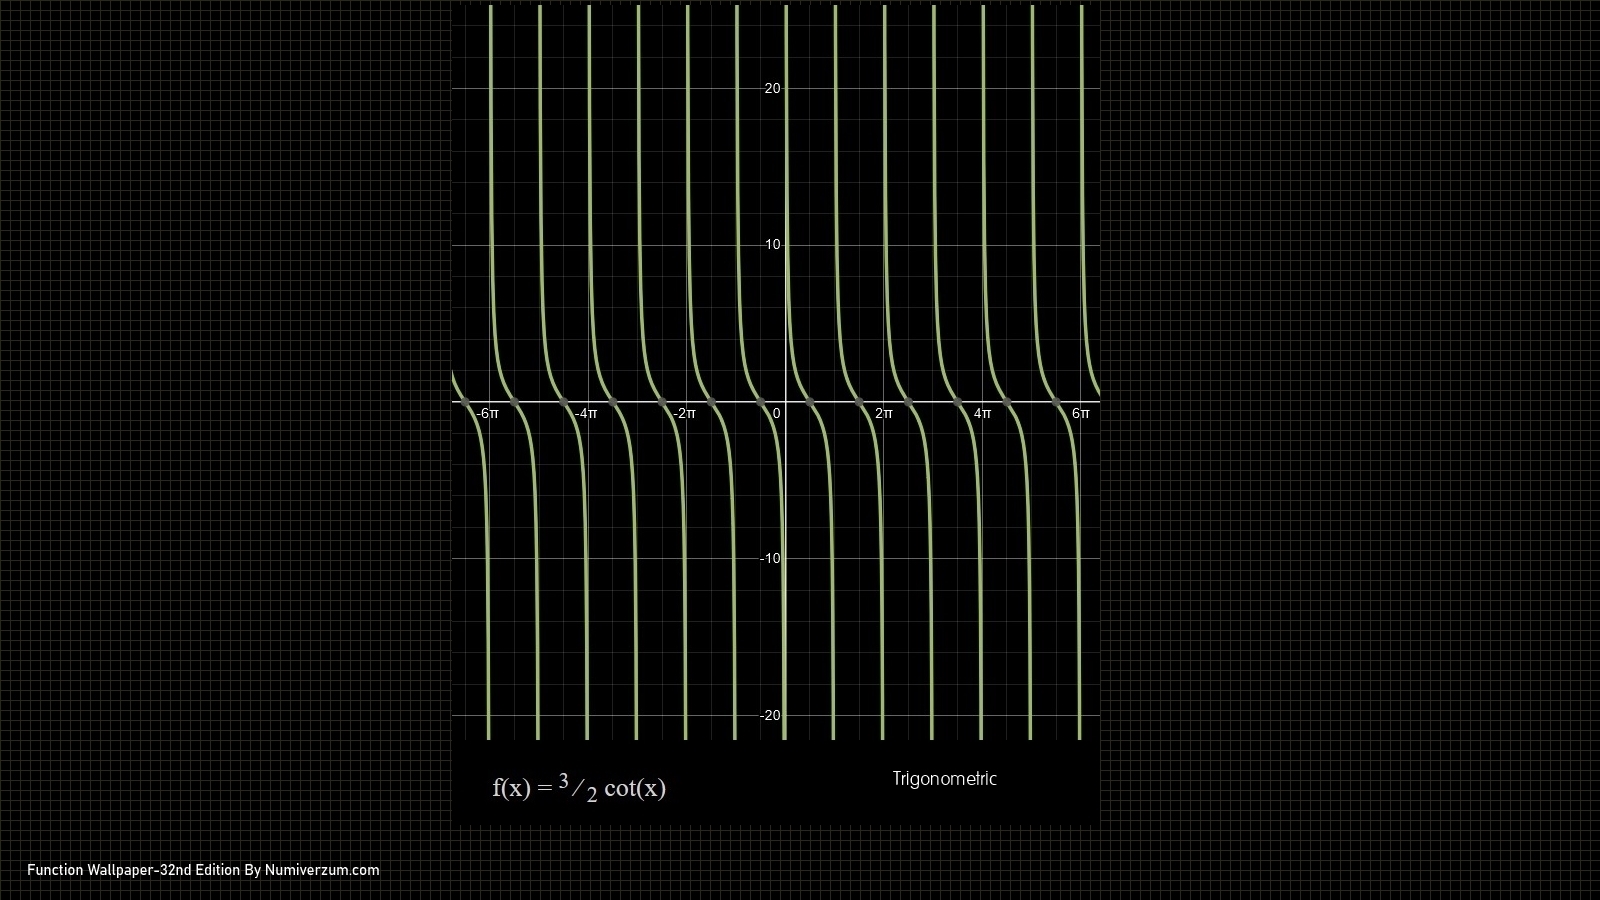Click the 20 label on the y-axis
This screenshot has height=900, width=1600.
click(772, 89)
